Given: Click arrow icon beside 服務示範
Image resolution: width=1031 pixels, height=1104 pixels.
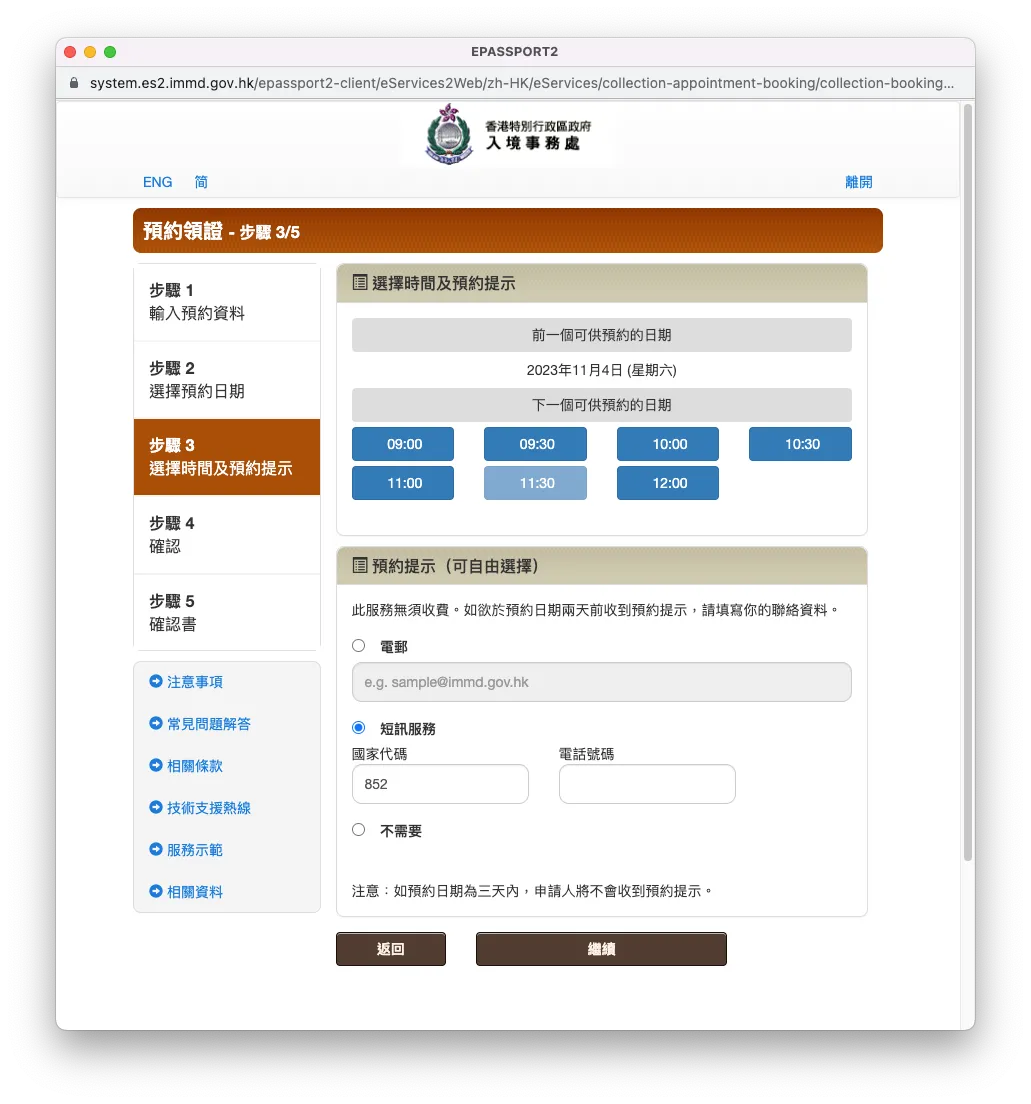Looking at the screenshot, I should [156, 849].
